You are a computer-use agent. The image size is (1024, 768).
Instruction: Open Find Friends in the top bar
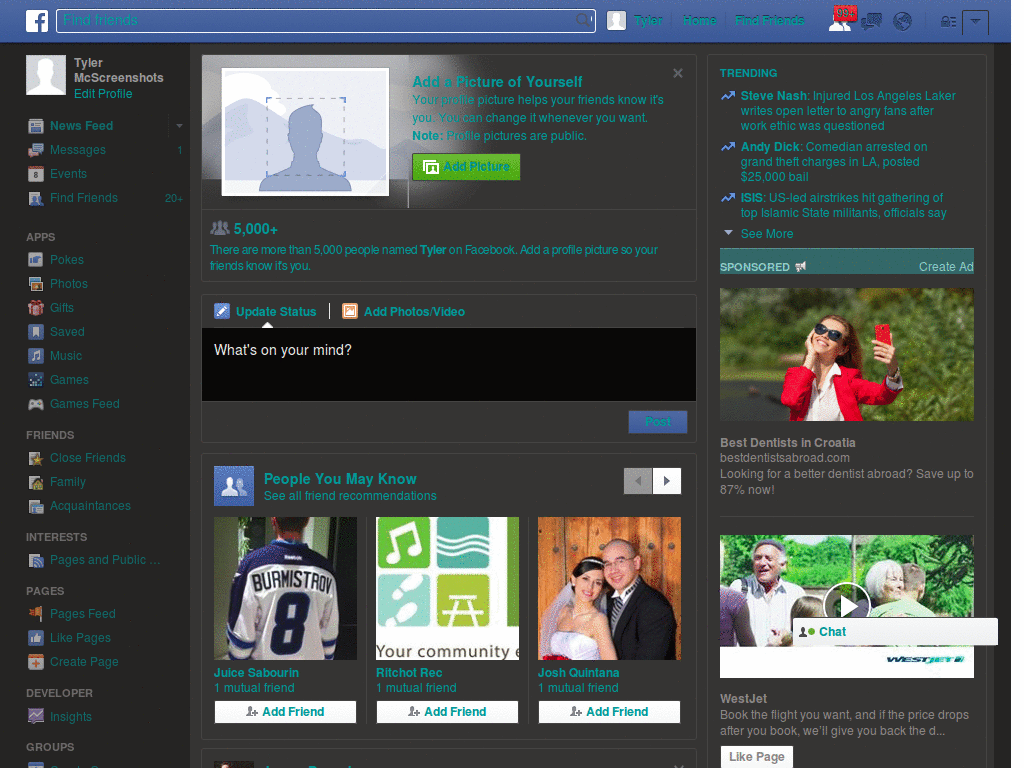(769, 21)
